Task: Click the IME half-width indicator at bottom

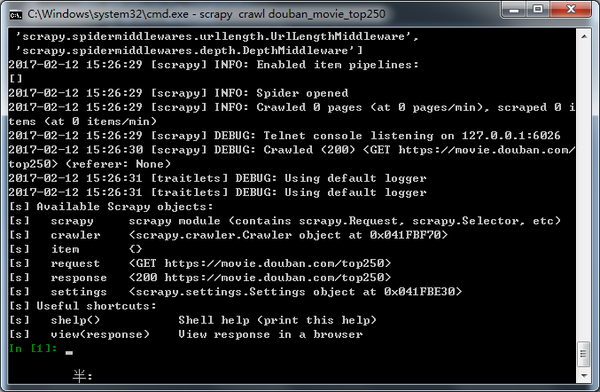Action: click(x=83, y=376)
